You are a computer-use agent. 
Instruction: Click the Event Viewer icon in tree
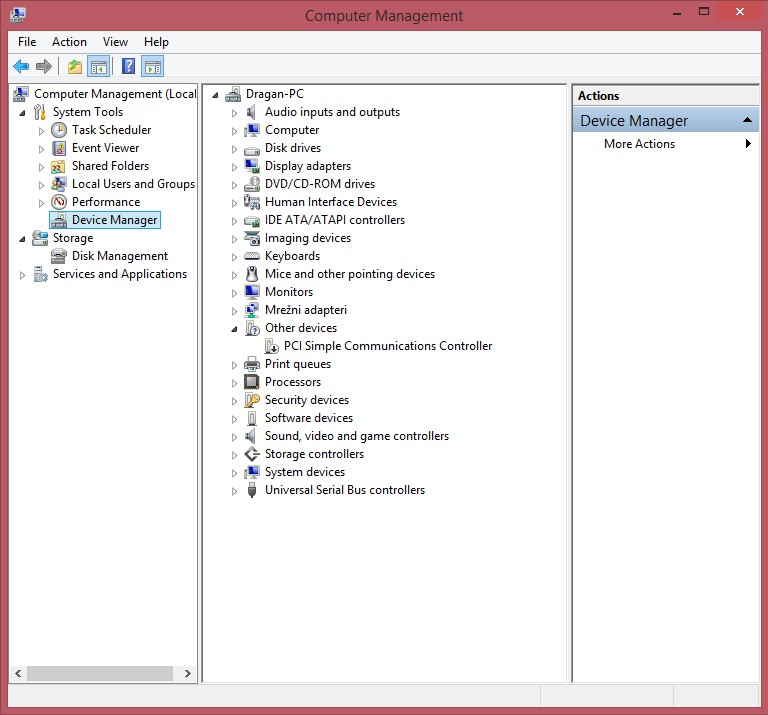pos(59,148)
